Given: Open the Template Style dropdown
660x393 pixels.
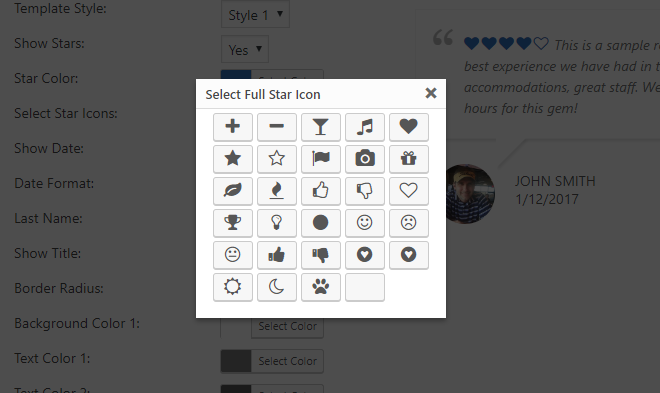Looking at the screenshot, I should coord(255,15).
